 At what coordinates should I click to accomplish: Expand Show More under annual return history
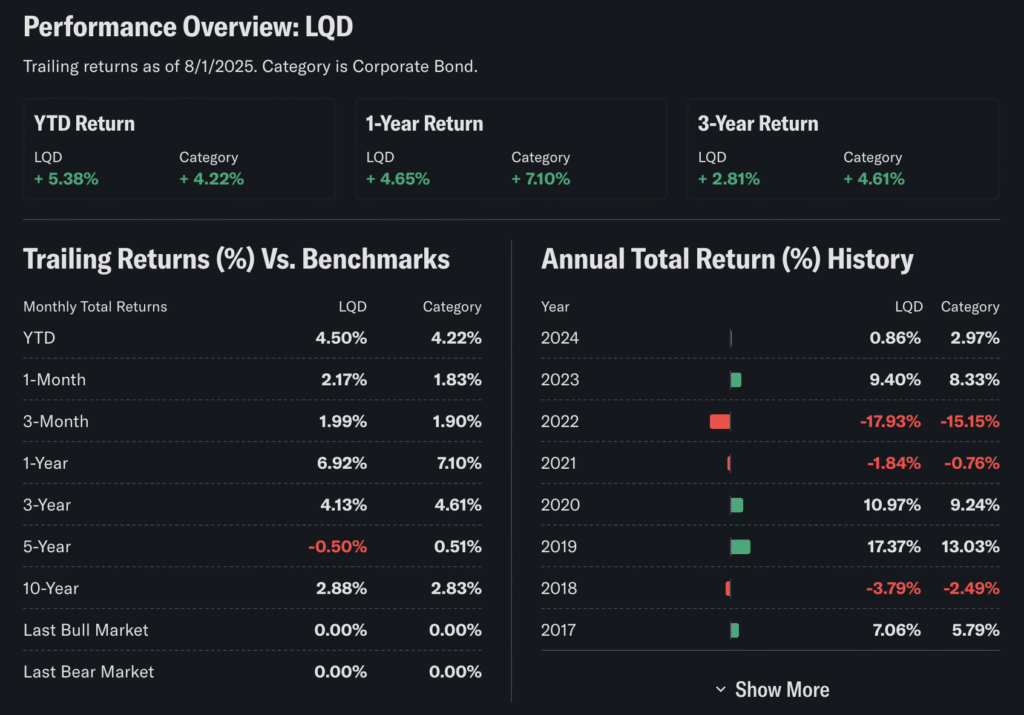pos(773,690)
